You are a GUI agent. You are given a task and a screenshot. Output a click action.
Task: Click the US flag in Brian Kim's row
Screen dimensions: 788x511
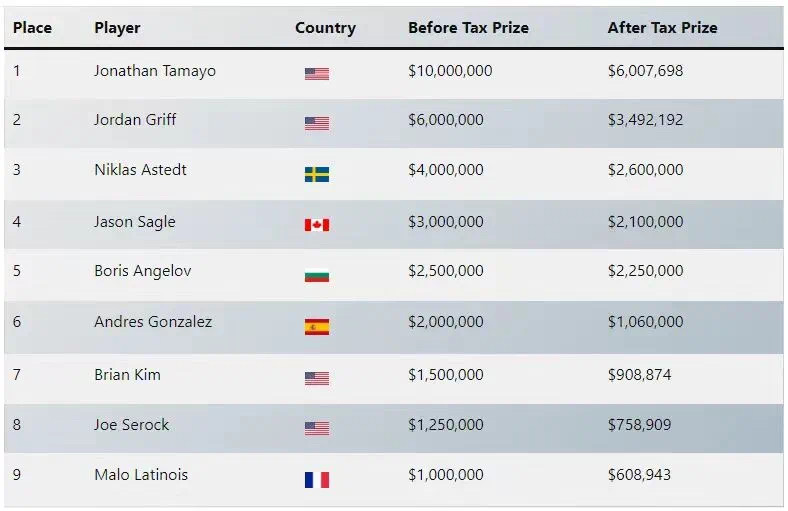(316, 378)
